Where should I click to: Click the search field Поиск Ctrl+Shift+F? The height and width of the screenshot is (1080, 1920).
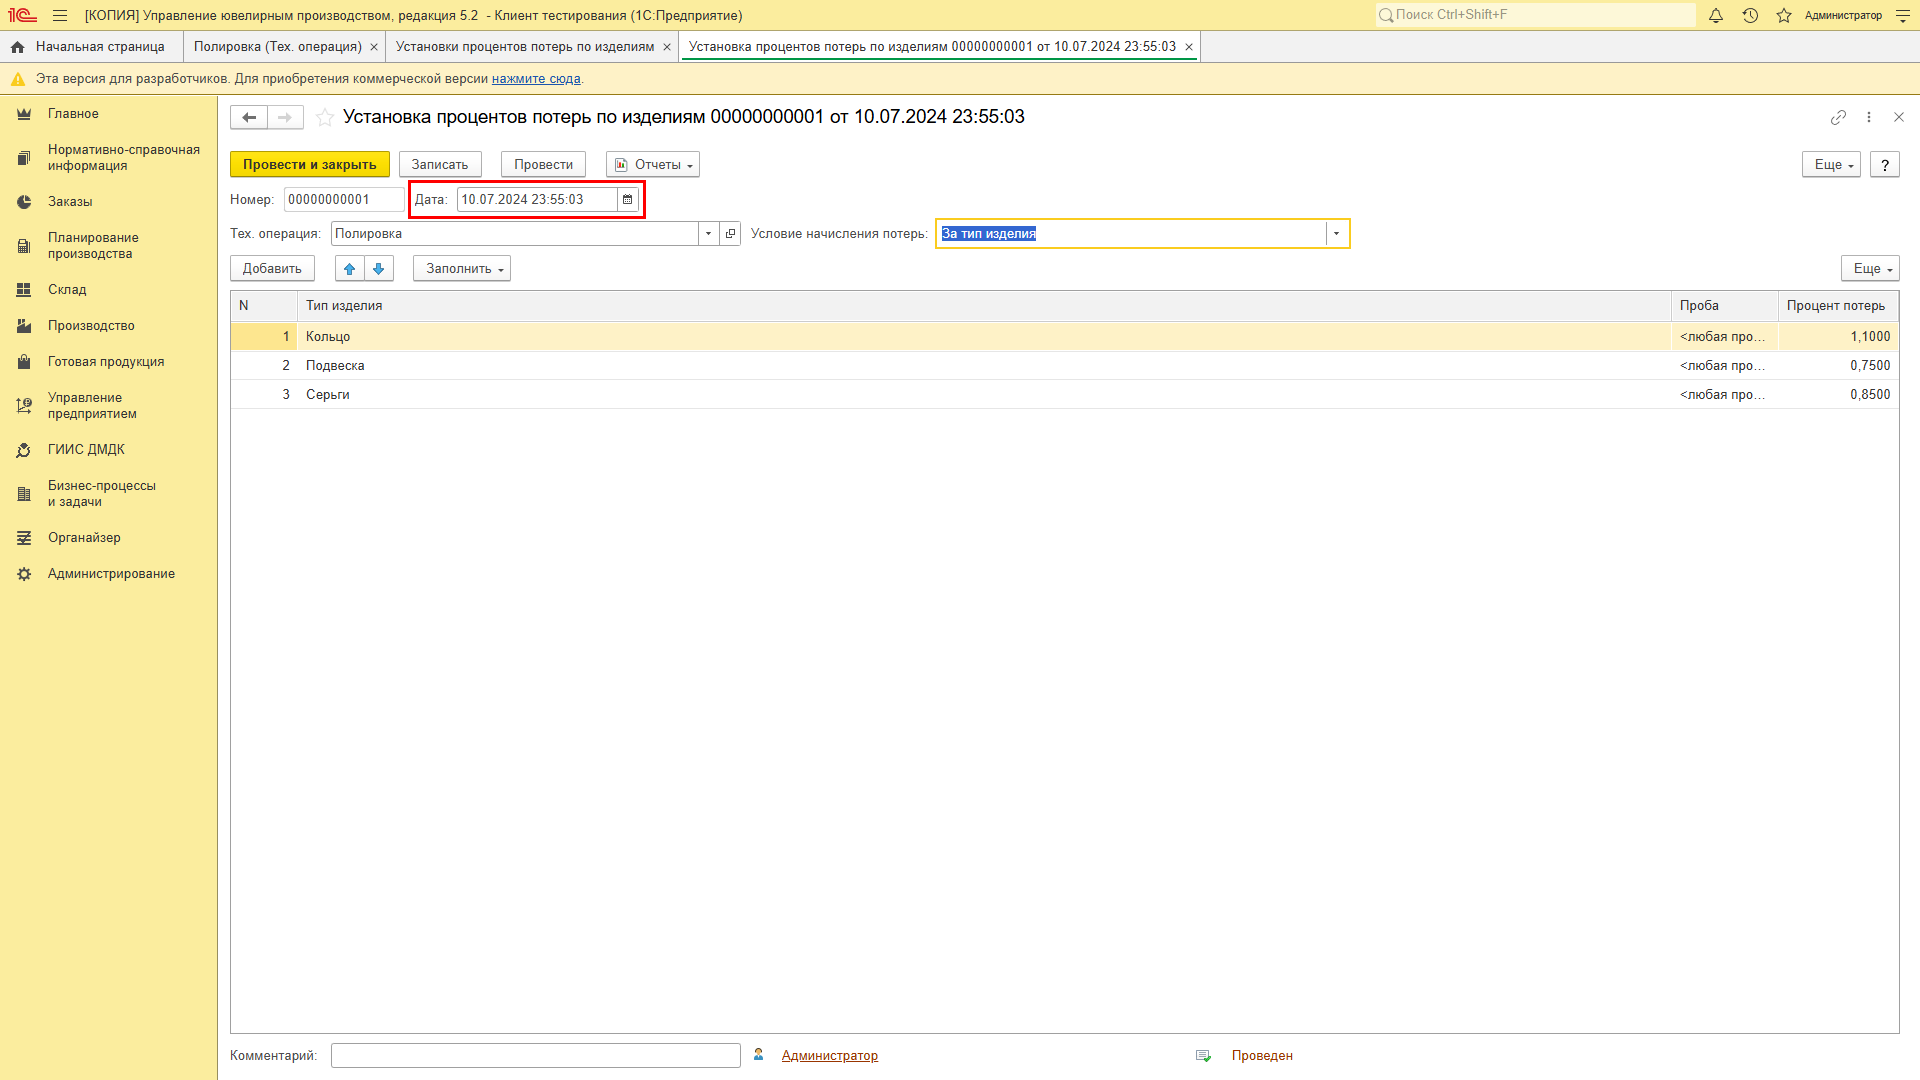pos(1536,15)
